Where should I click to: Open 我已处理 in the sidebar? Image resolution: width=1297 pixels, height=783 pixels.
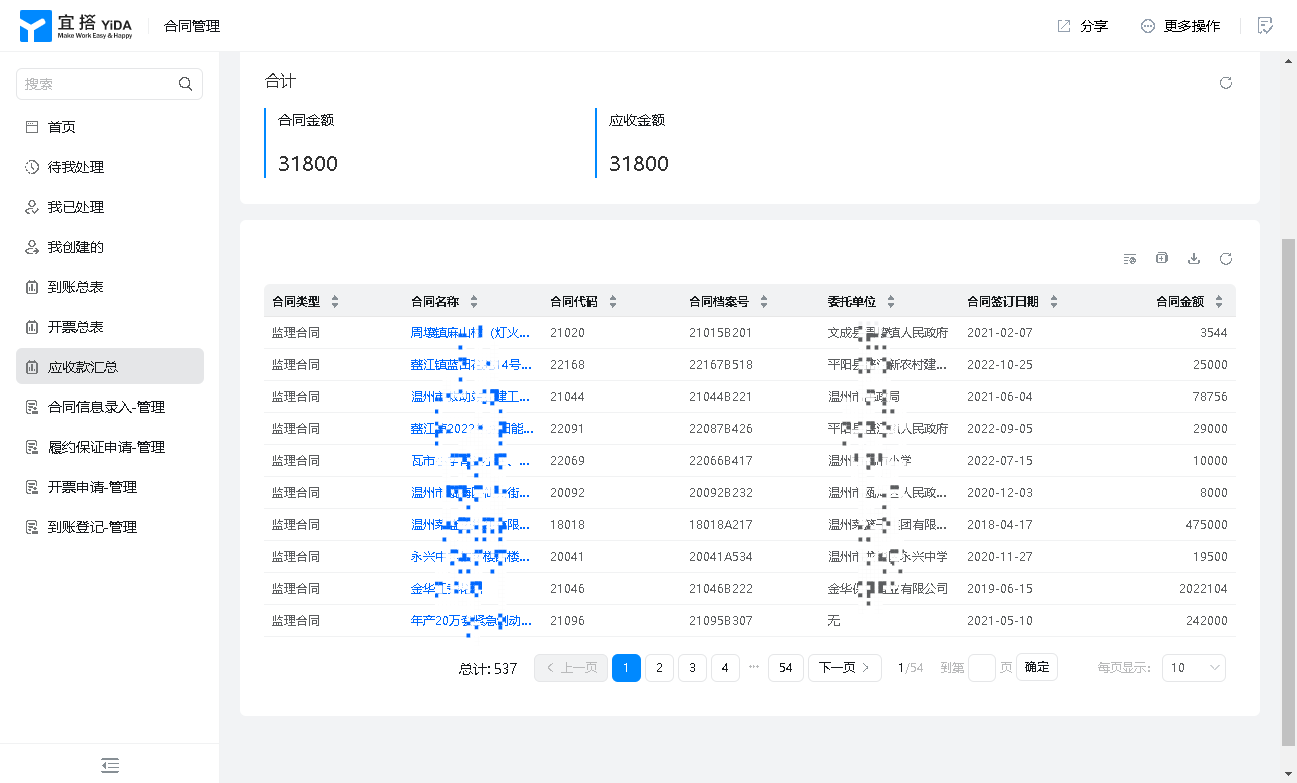pyautogui.click(x=110, y=207)
